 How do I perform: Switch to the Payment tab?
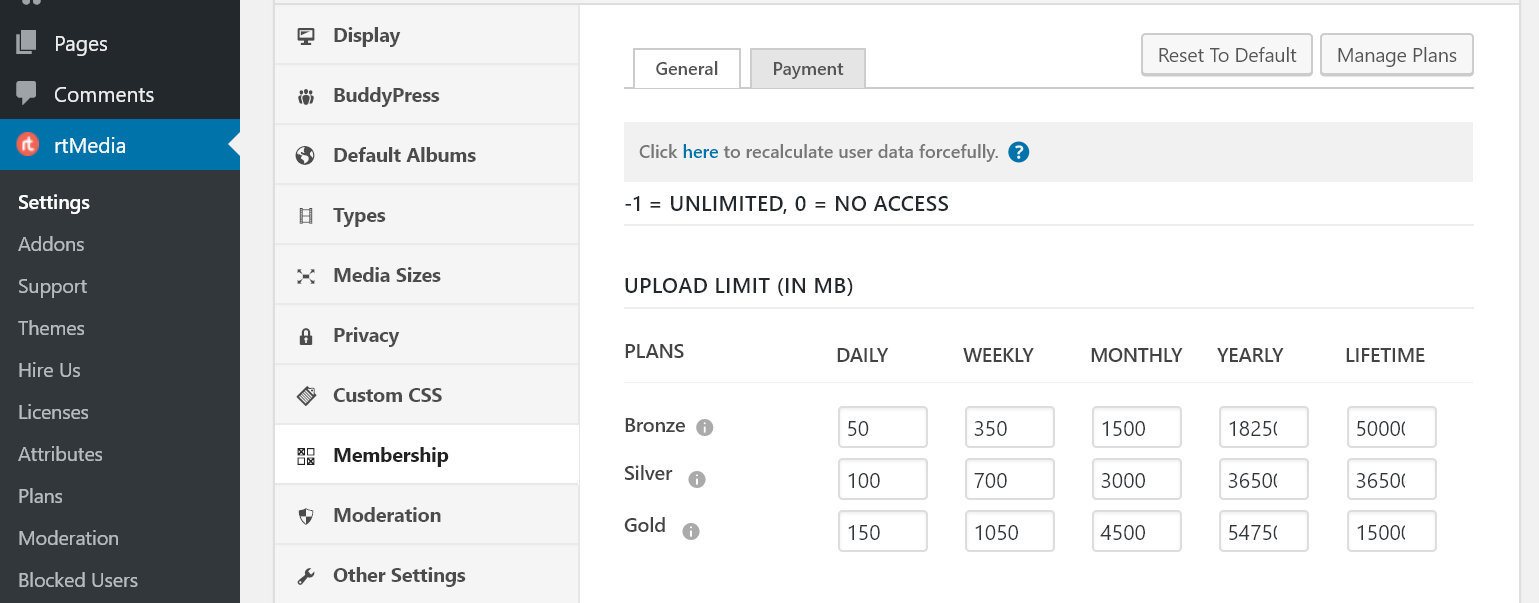coord(807,68)
